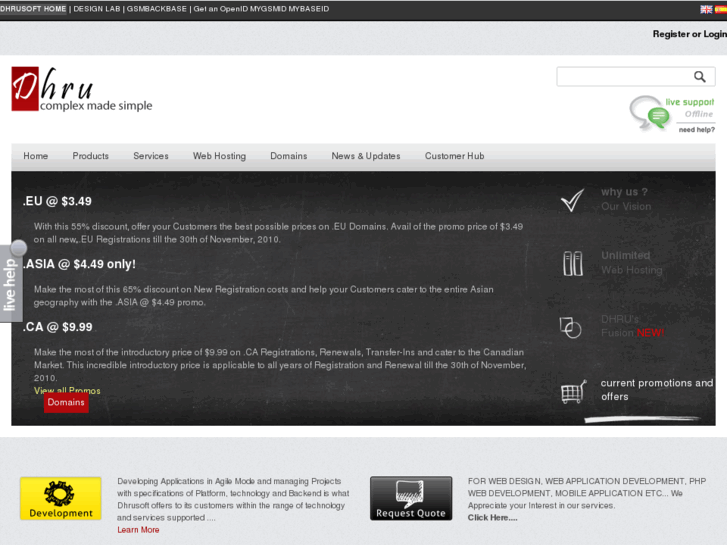Click the Dhru logo
Viewport: 727px width, 545px height.
82,89
